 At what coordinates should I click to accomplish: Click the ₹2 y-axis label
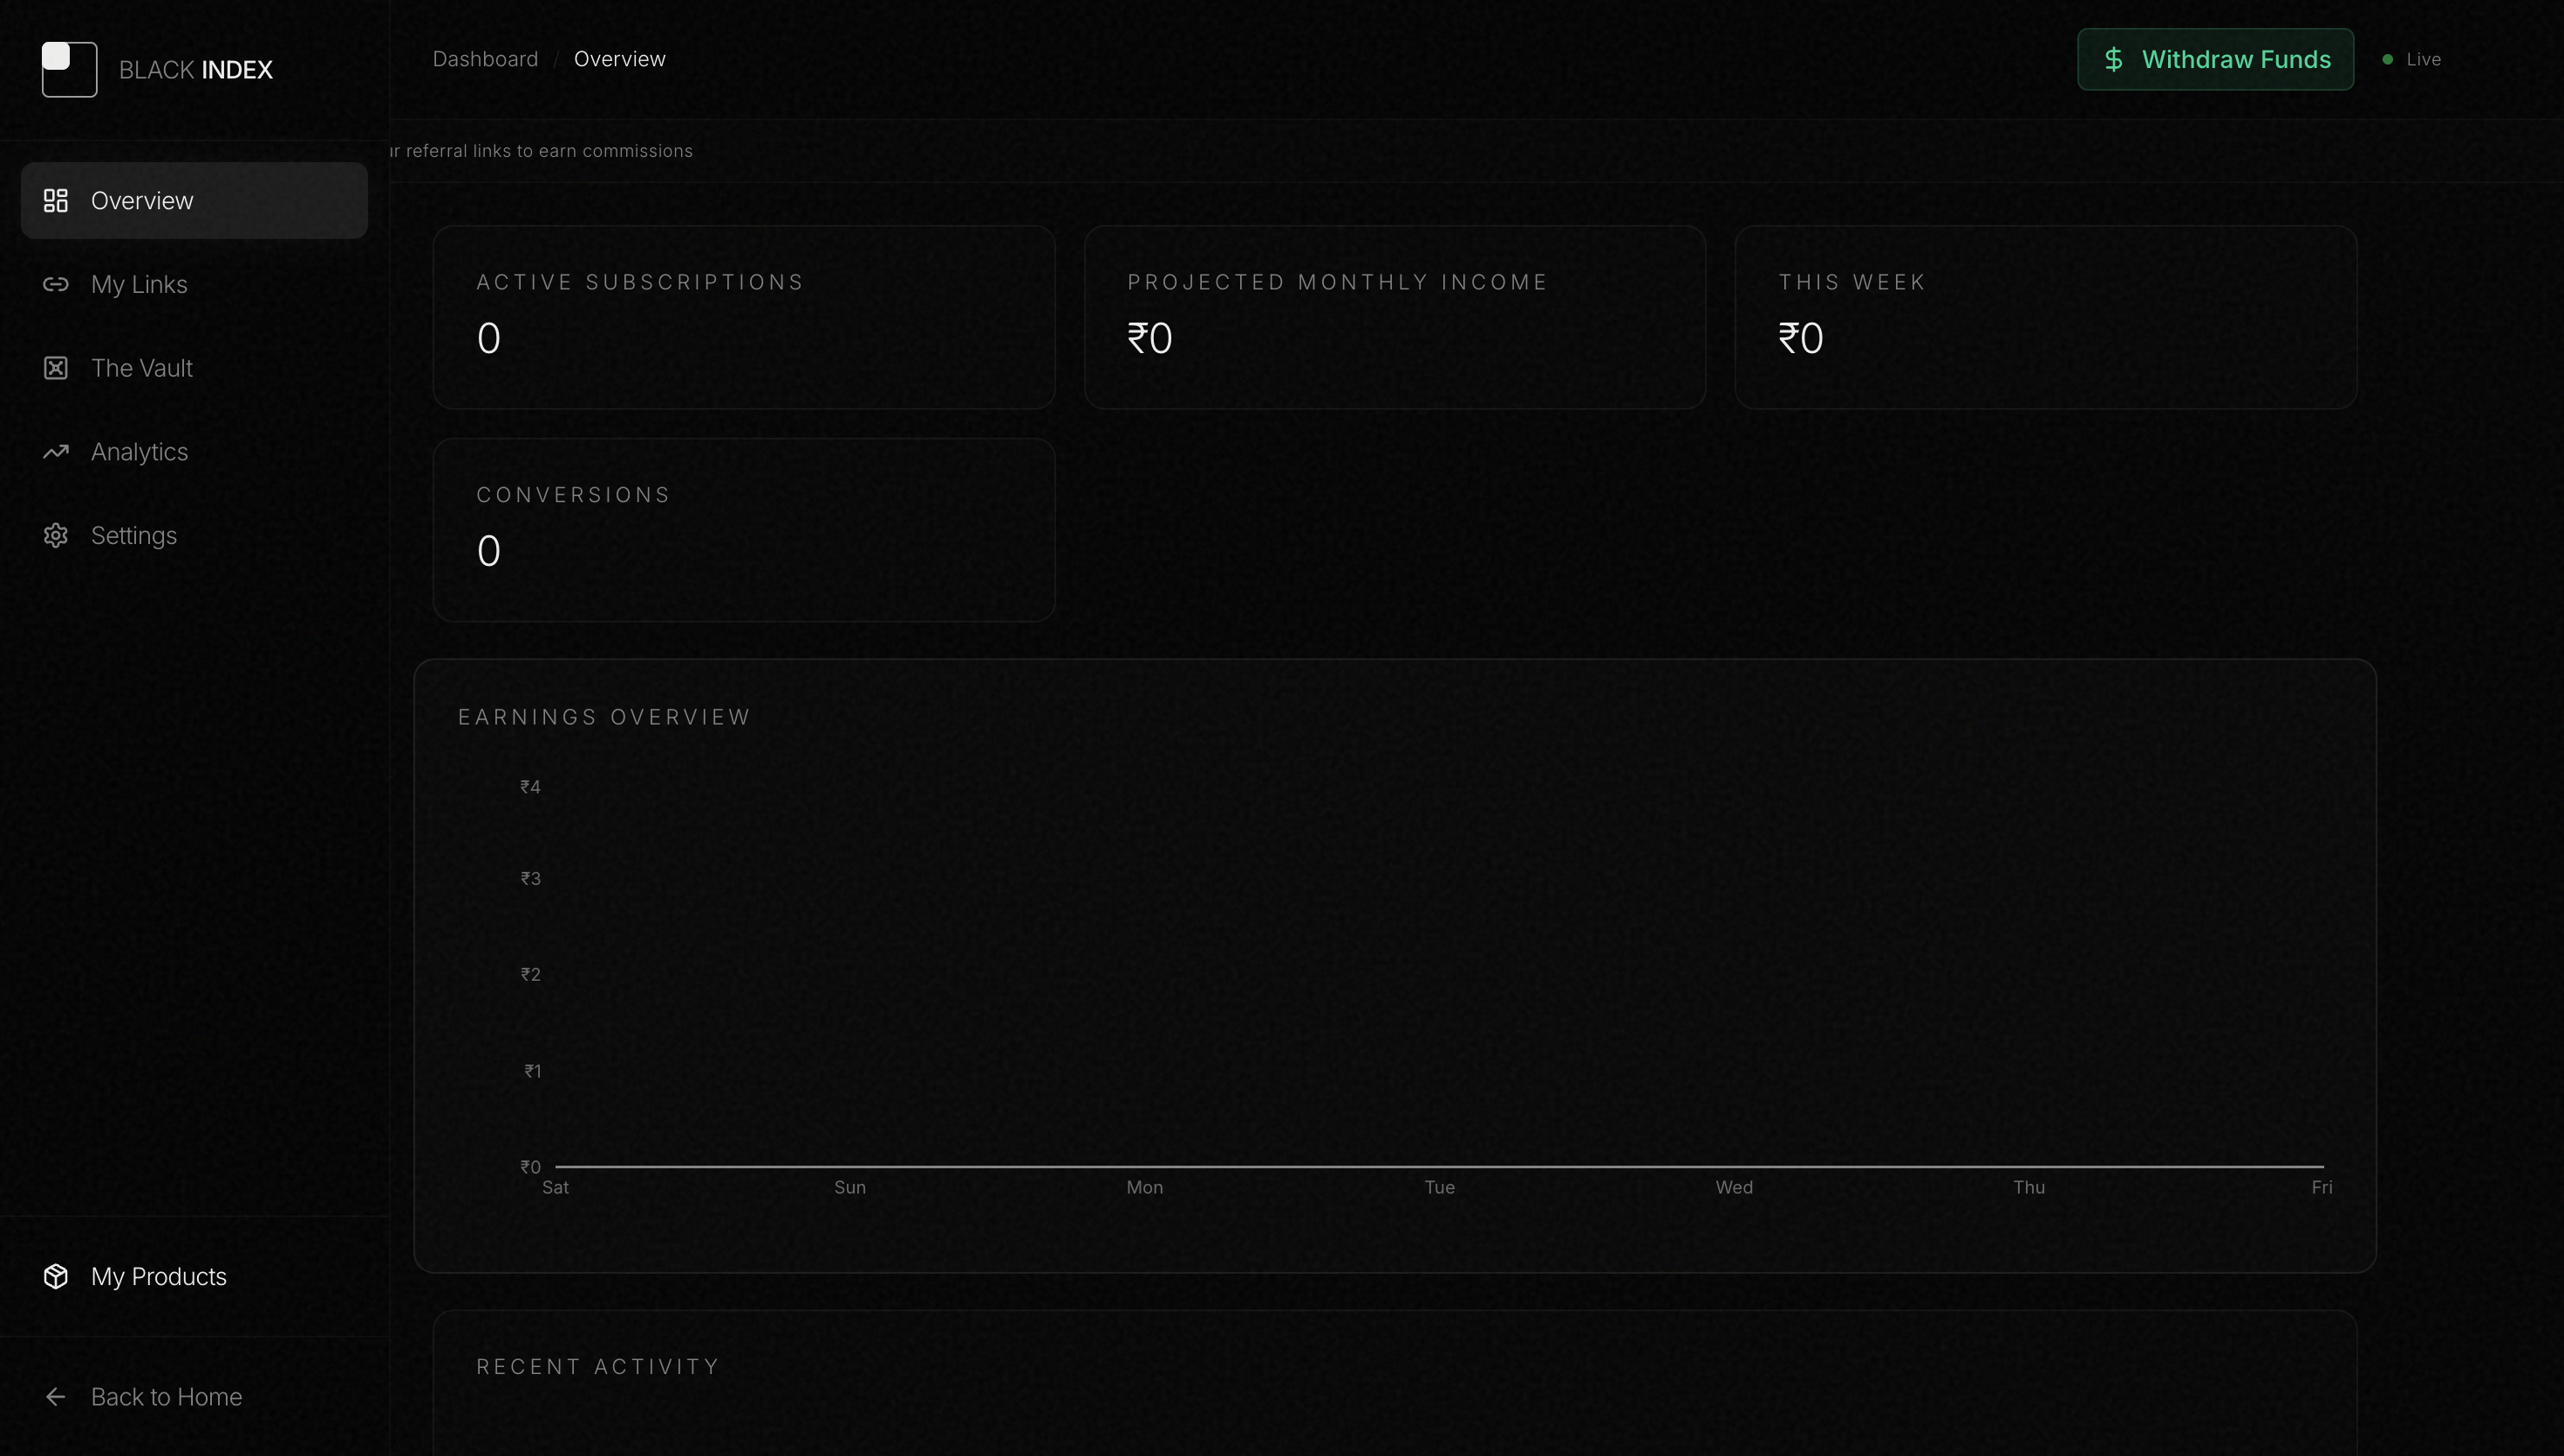click(x=531, y=975)
